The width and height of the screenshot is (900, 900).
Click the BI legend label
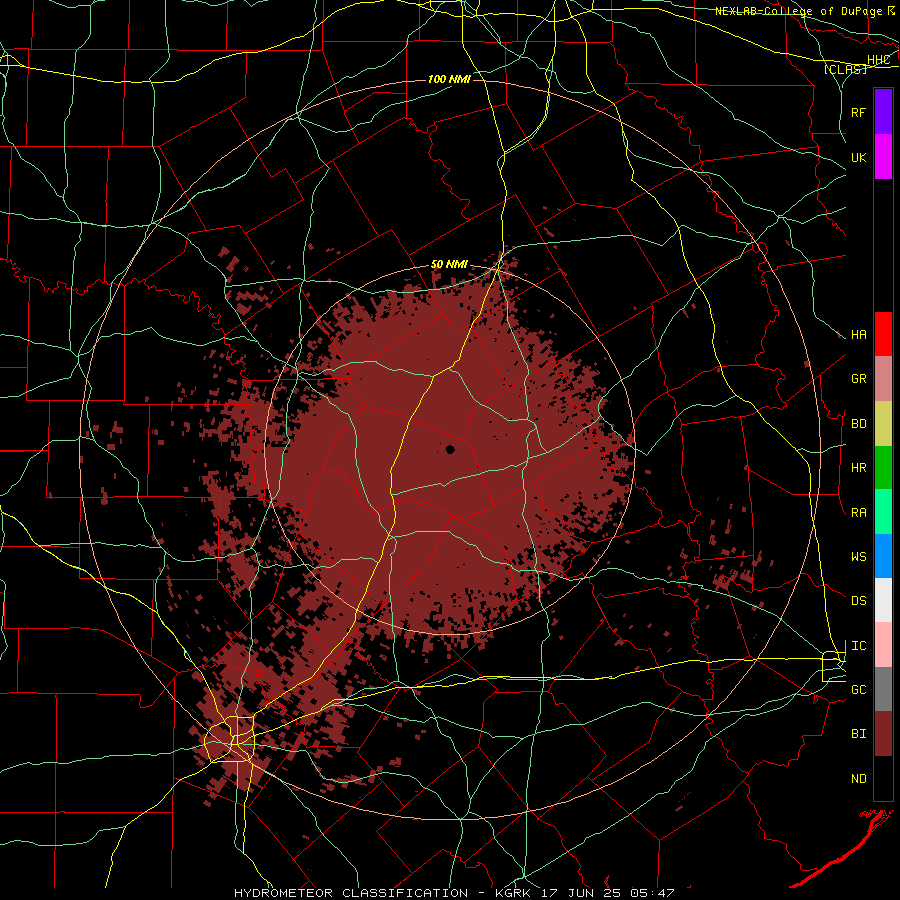tap(859, 734)
